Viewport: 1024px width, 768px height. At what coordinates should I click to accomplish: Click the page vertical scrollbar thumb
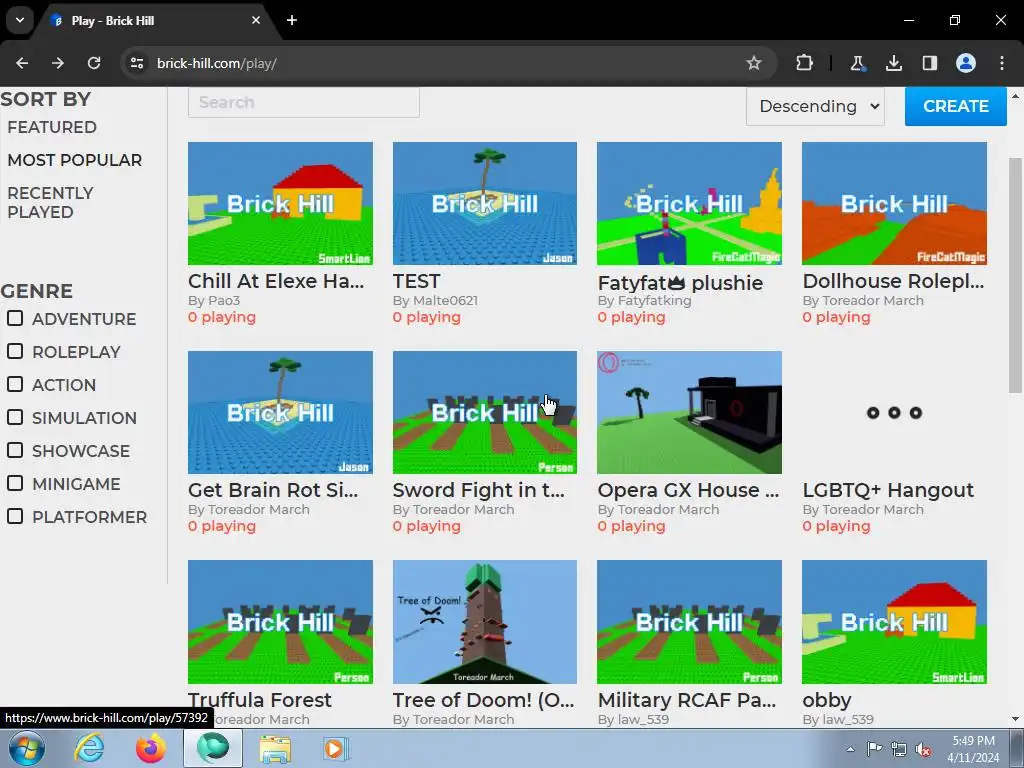1015,275
